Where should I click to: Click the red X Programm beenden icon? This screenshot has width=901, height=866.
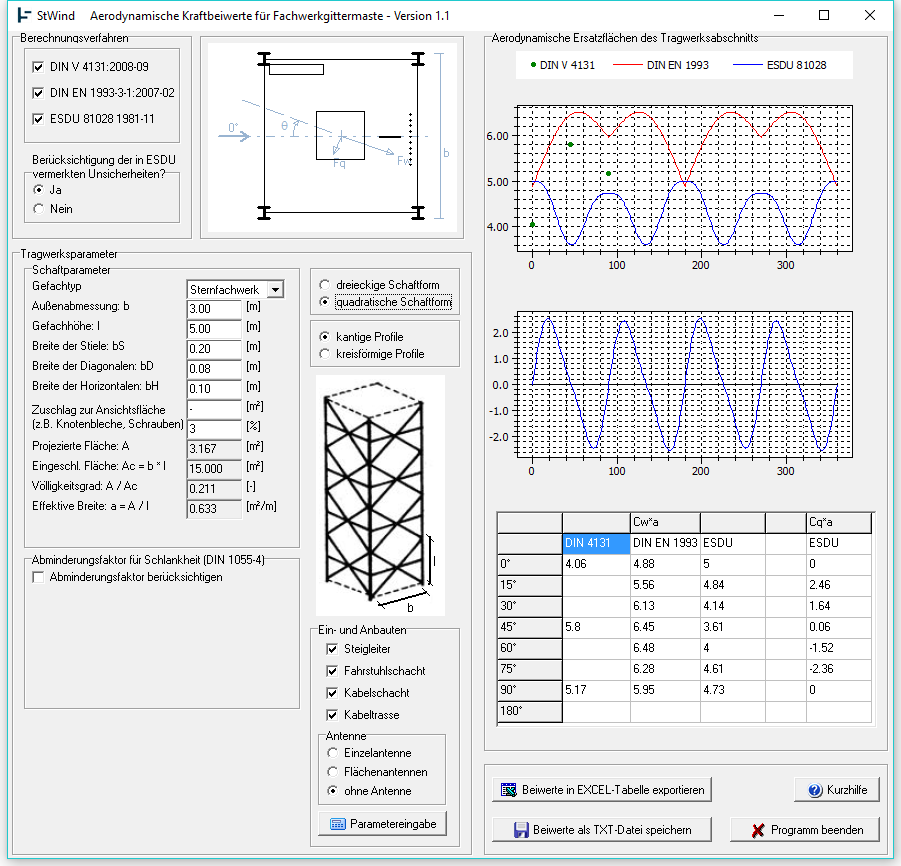tap(758, 830)
